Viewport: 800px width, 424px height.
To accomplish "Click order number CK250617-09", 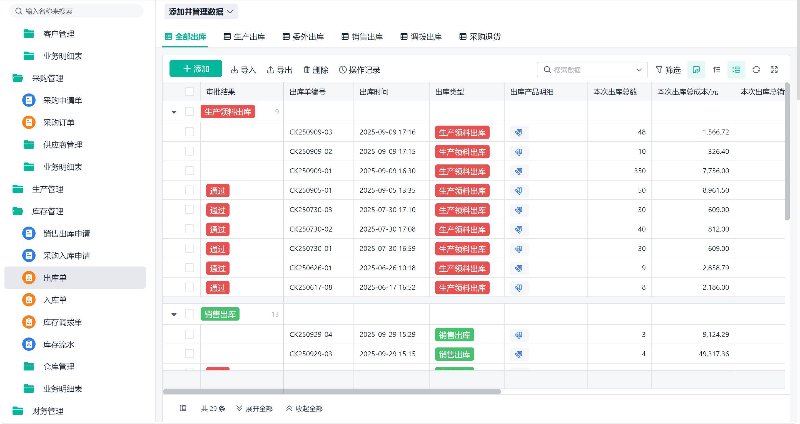I will click(311, 287).
